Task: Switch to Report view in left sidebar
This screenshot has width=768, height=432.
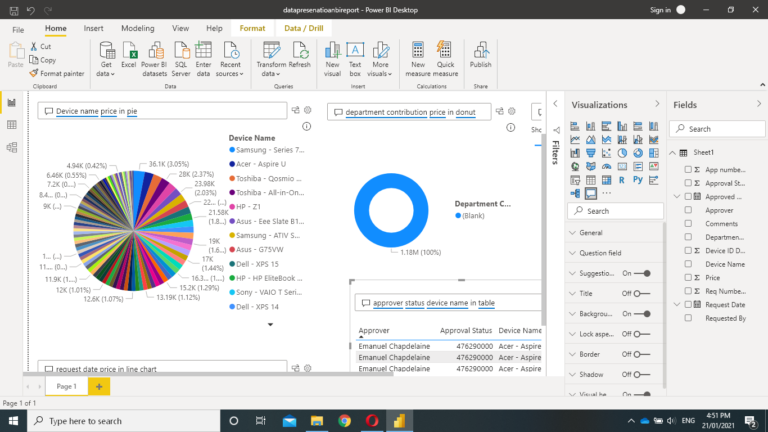Action: (12, 103)
